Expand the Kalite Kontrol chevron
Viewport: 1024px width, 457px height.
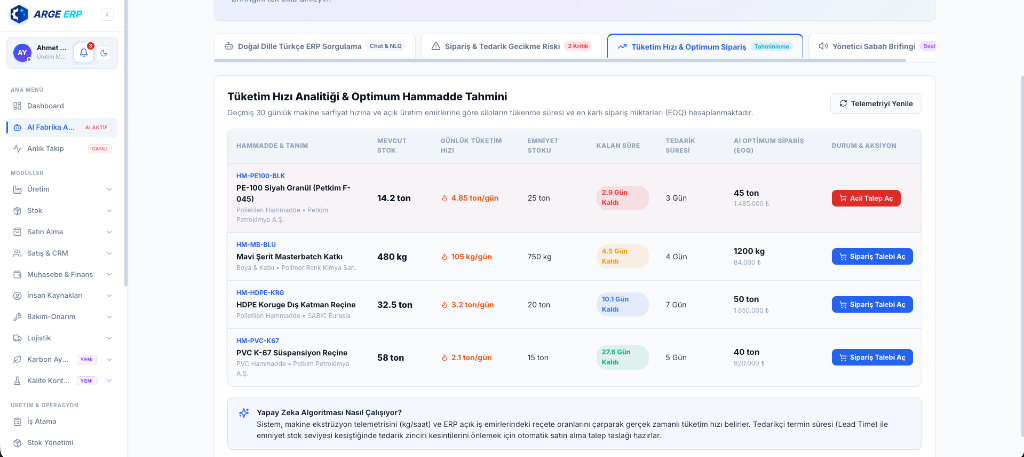tap(109, 381)
